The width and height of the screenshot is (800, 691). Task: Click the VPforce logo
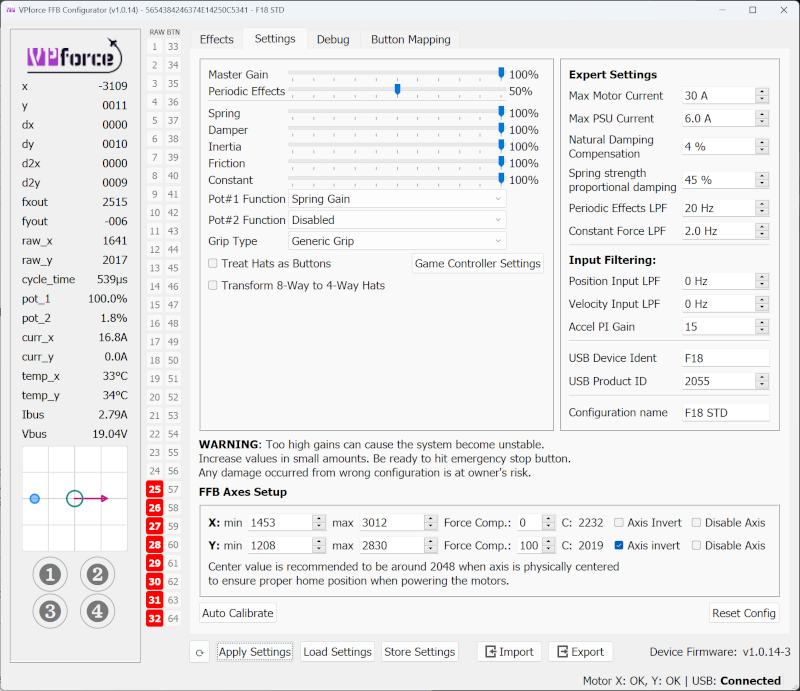coord(74,55)
